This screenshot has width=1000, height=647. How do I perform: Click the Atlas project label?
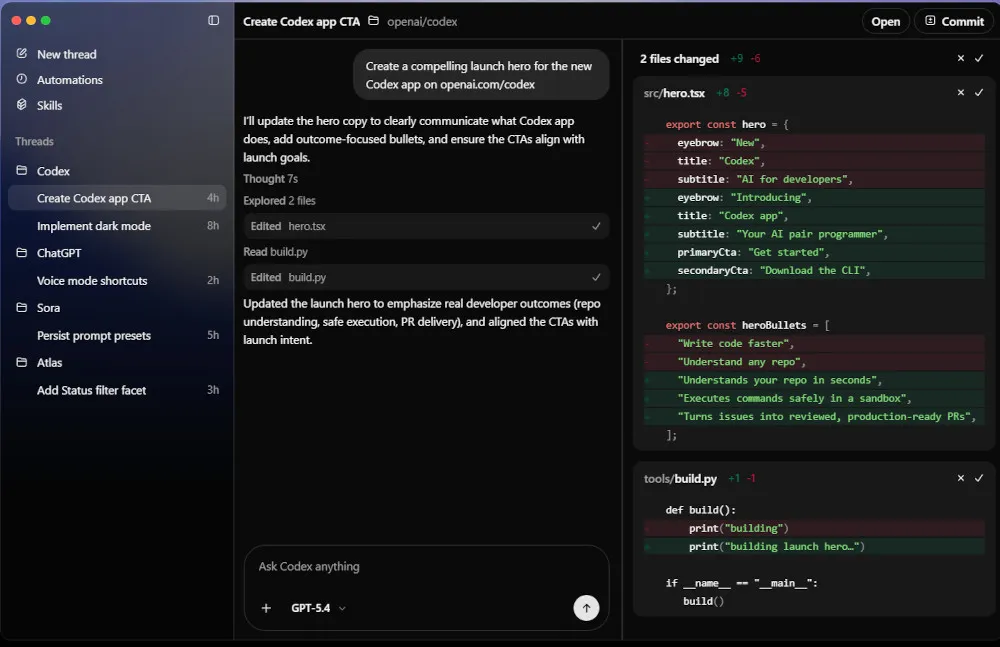(49, 362)
